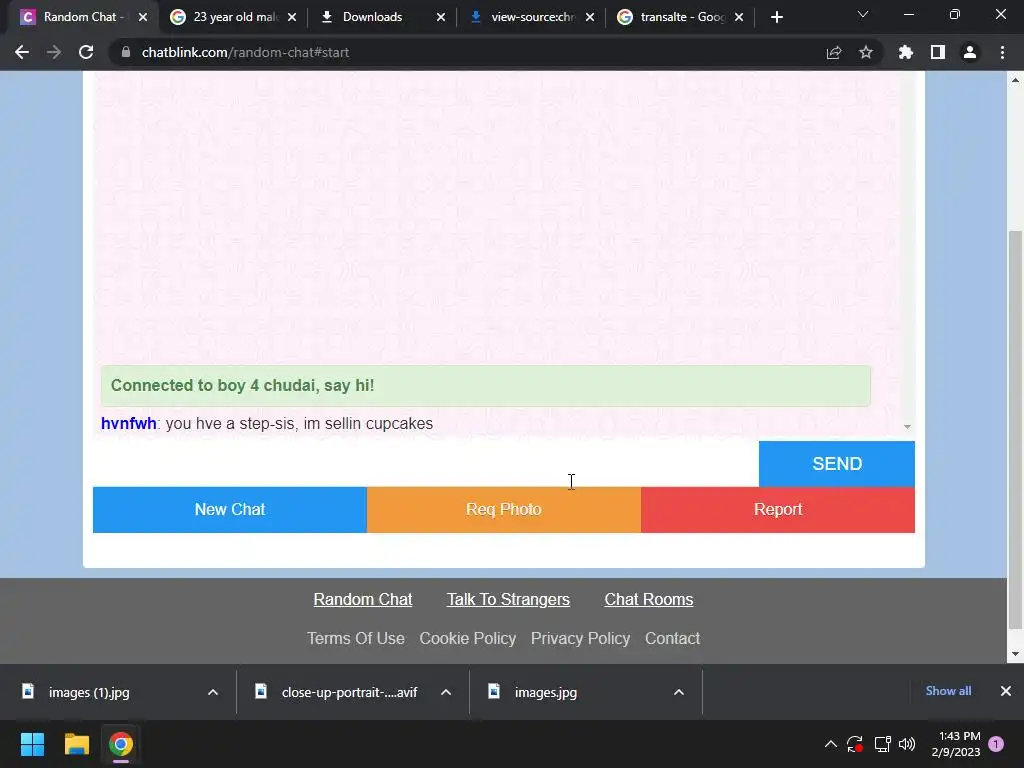Click the address bar URL
Image resolution: width=1024 pixels, height=768 pixels.
(x=246, y=52)
